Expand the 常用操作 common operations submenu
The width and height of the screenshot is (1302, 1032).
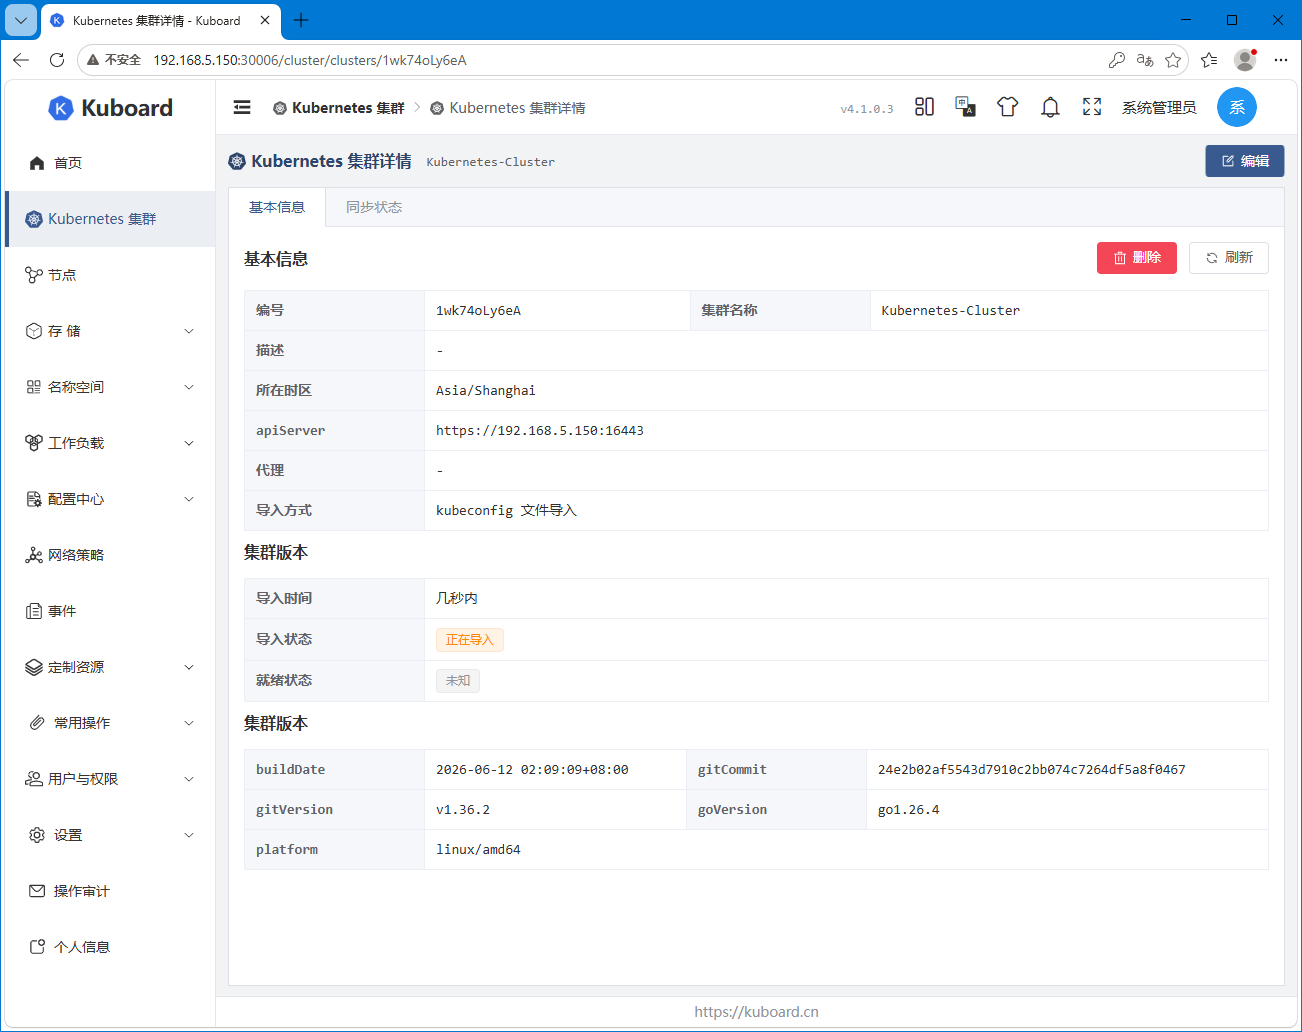(x=110, y=723)
